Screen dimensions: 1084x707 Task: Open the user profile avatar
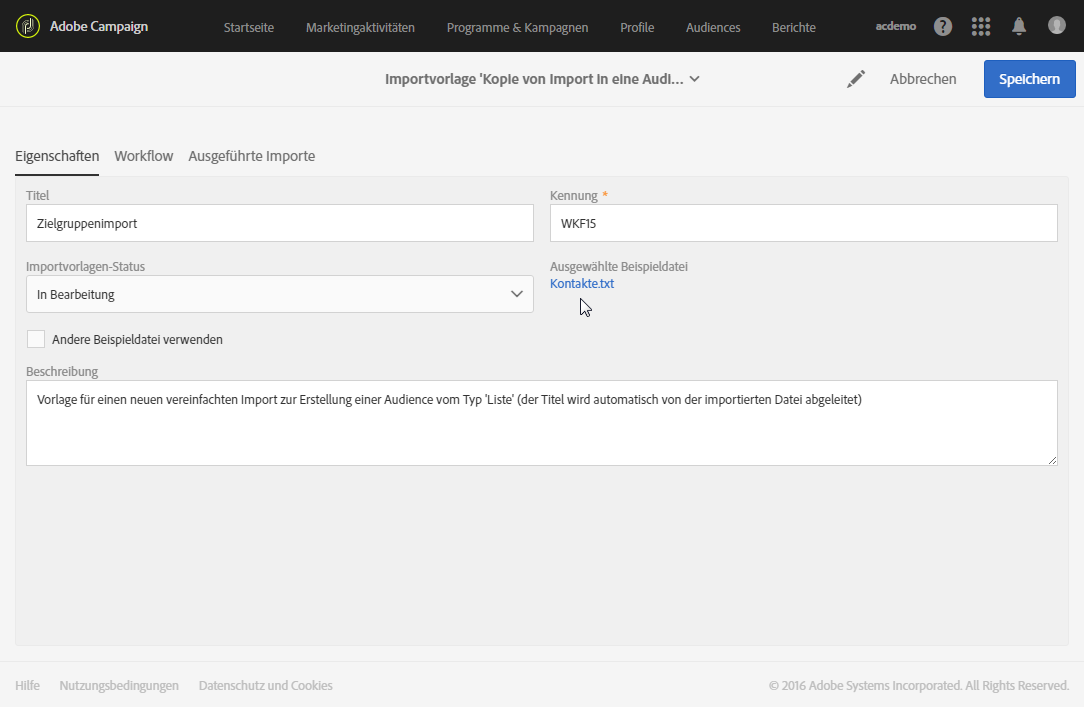(1057, 25)
